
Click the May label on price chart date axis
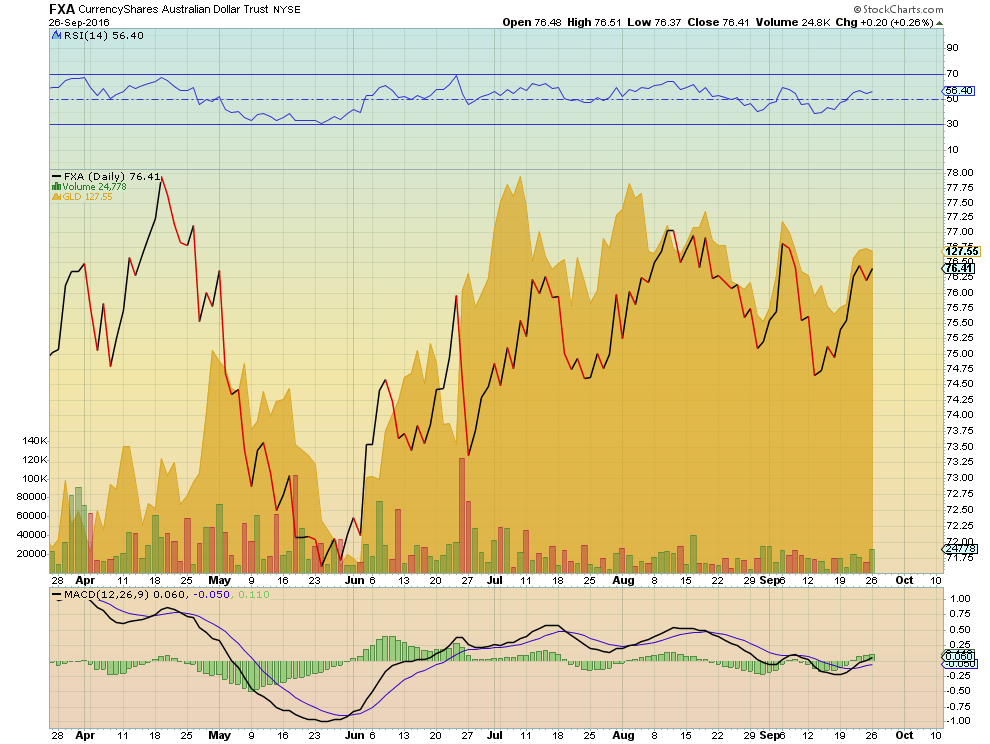click(219, 580)
